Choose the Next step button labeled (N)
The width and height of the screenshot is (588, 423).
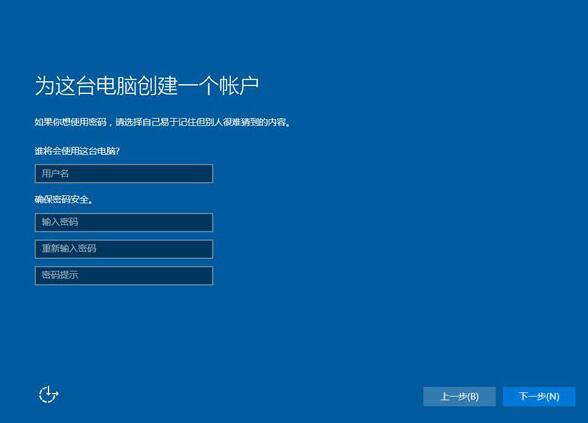click(x=539, y=396)
